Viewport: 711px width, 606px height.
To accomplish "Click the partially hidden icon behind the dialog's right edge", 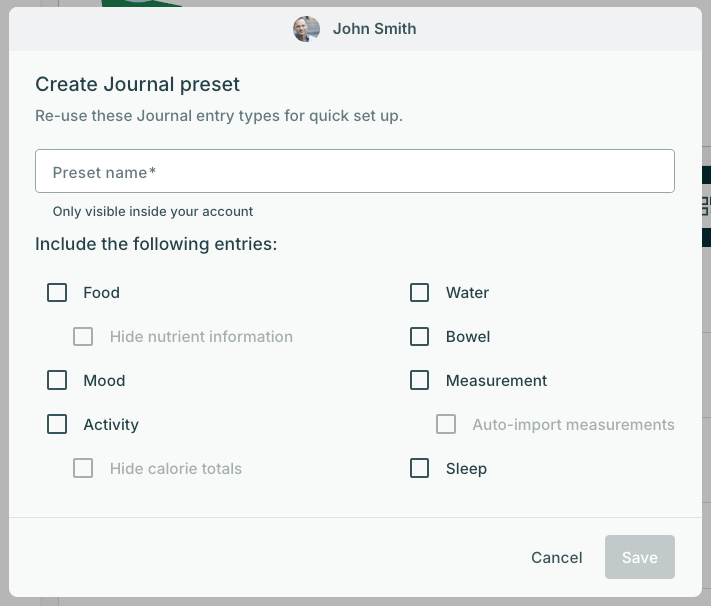I will [705, 207].
